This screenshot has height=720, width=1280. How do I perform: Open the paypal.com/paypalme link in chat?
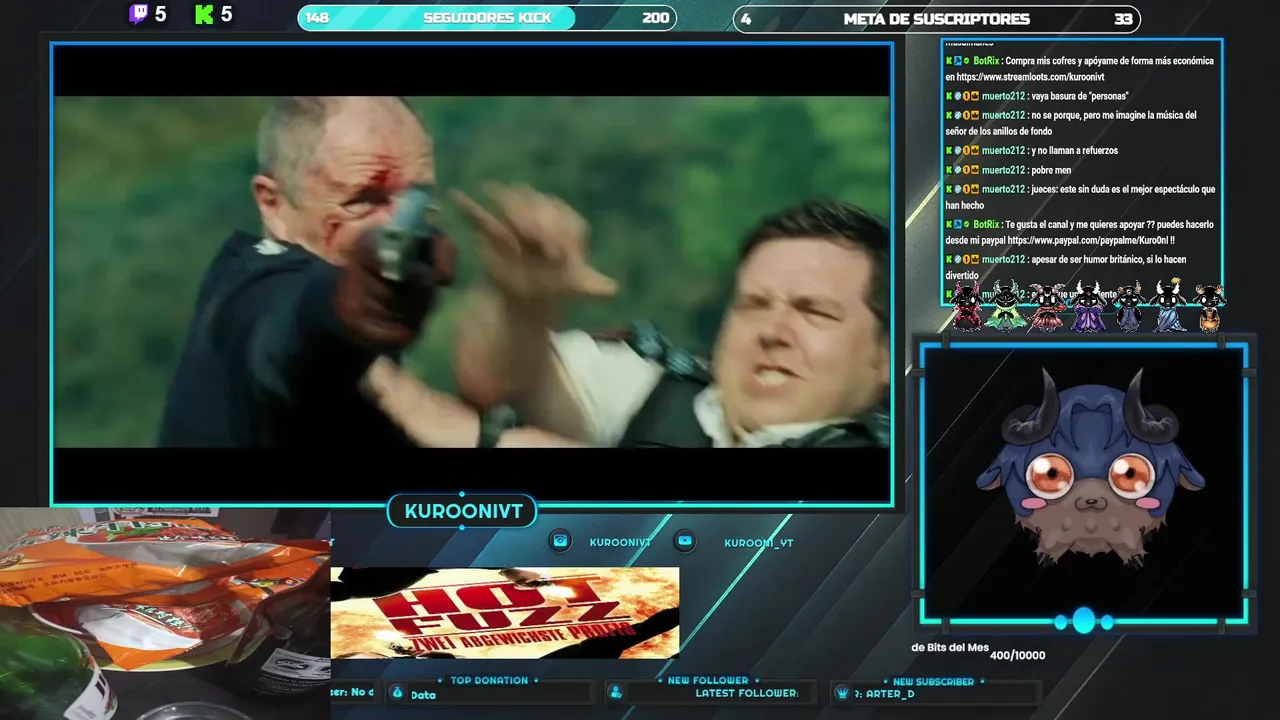[x=1089, y=241]
